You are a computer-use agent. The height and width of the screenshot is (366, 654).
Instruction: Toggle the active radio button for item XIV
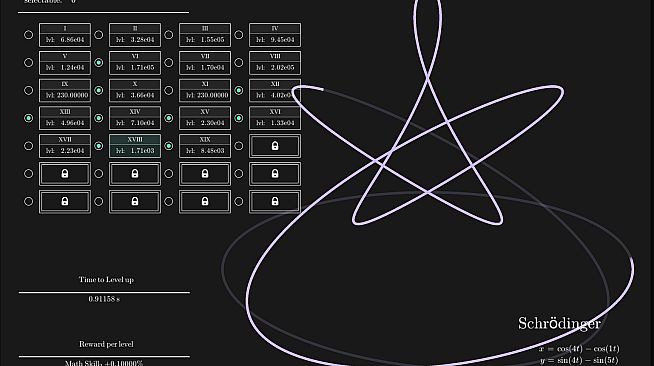(98, 118)
